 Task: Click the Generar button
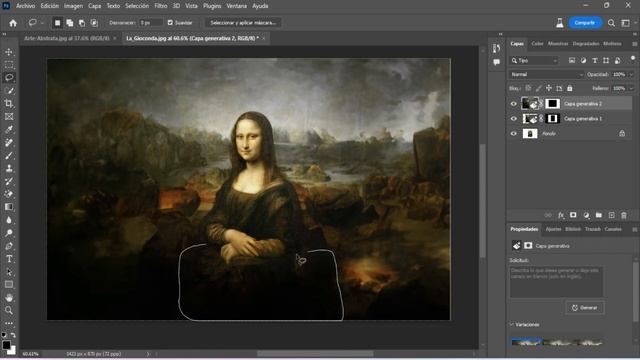click(585, 308)
